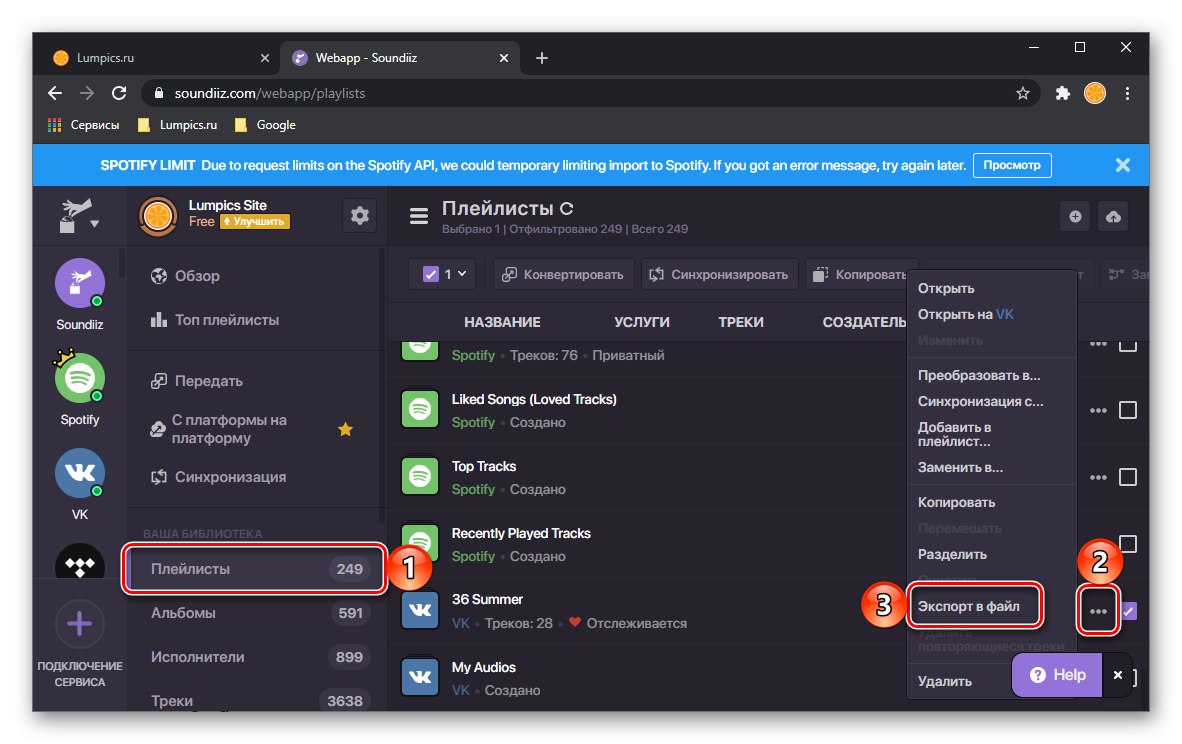Click the Spotify icon of Top Tracks playlist

420,476
